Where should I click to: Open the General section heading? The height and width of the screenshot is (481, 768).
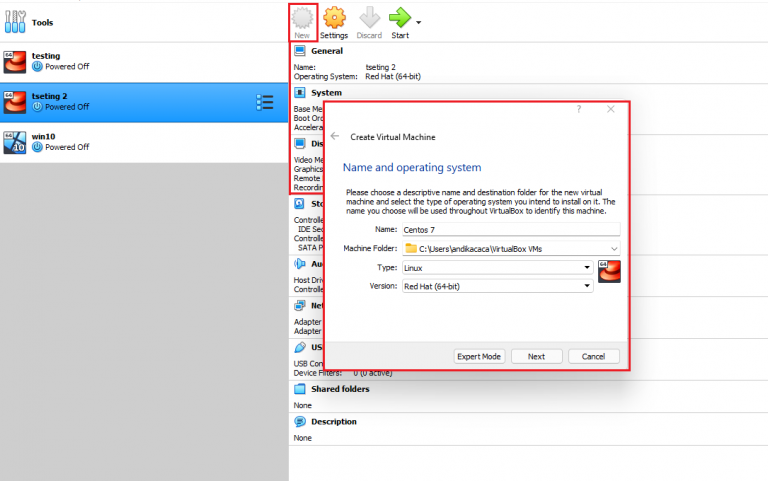pyautogui.click(x=327, y=51)
